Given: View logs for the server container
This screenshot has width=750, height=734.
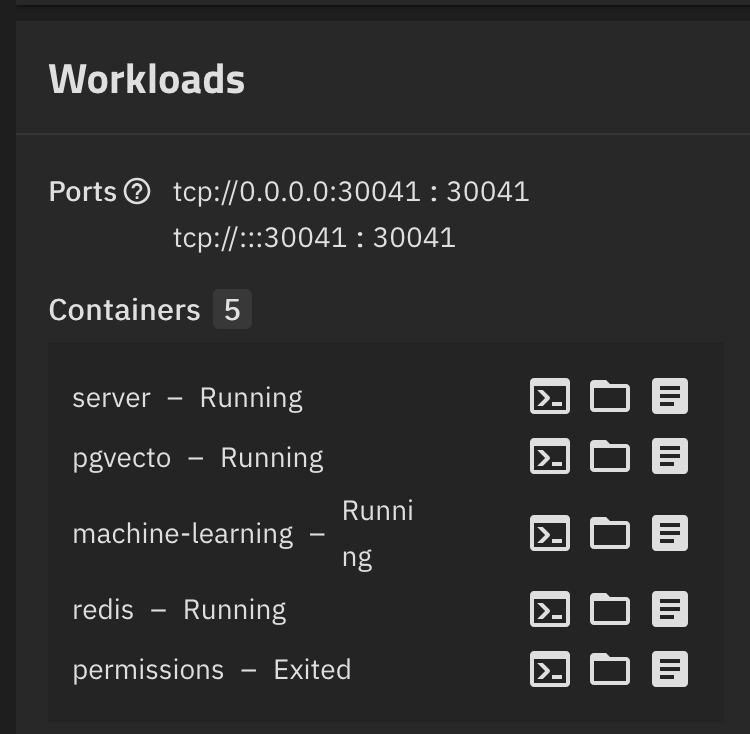Looking at the screenshot, I should point(670,396).
